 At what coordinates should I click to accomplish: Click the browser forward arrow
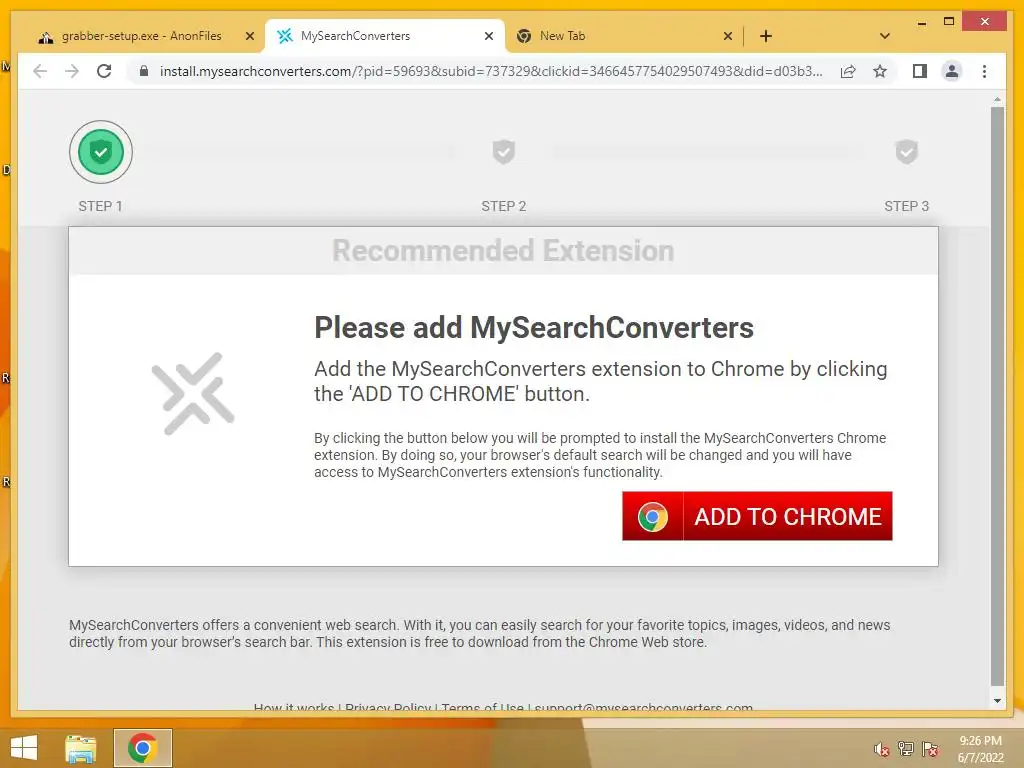pyautogui.click(x=72, y=71)
